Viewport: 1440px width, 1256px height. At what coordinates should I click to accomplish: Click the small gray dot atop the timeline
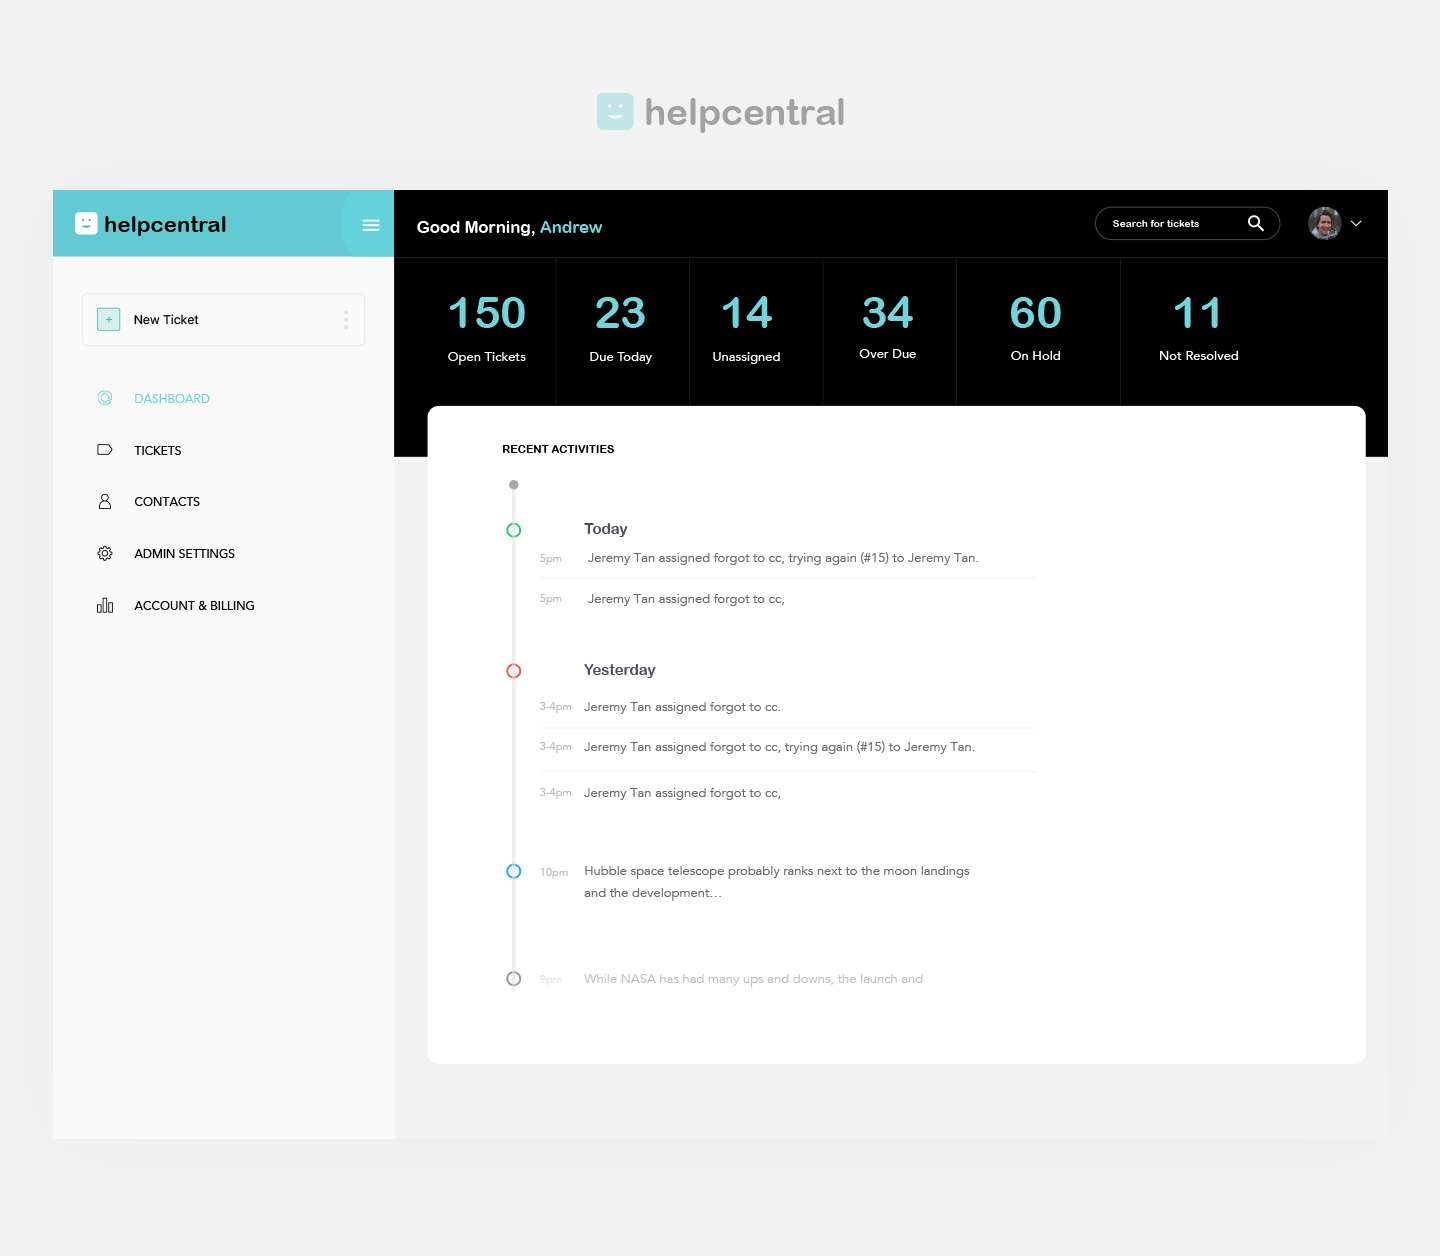pos(514,485)
